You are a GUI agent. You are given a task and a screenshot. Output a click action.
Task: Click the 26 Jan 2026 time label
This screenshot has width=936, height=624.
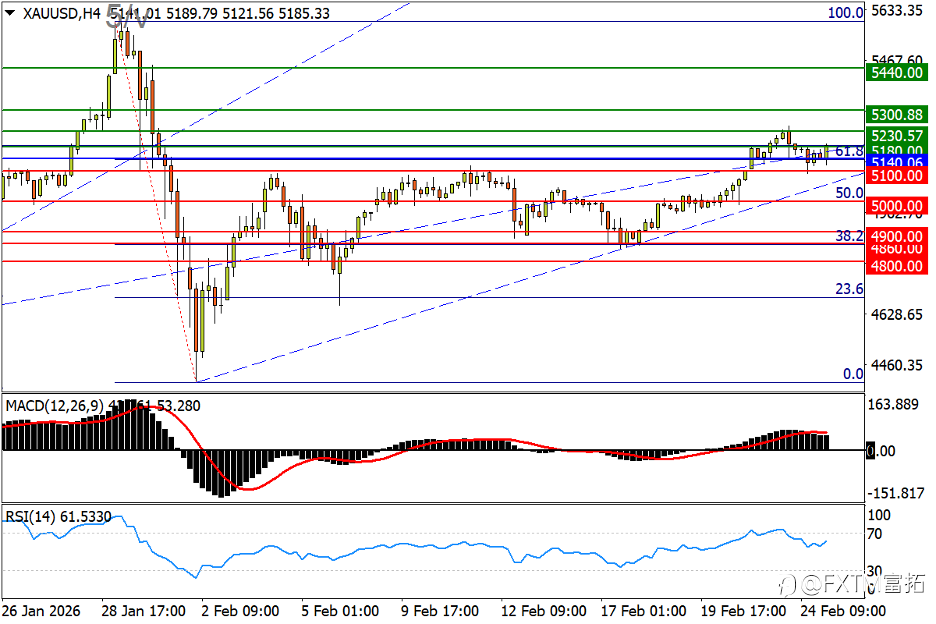[41, 611]
